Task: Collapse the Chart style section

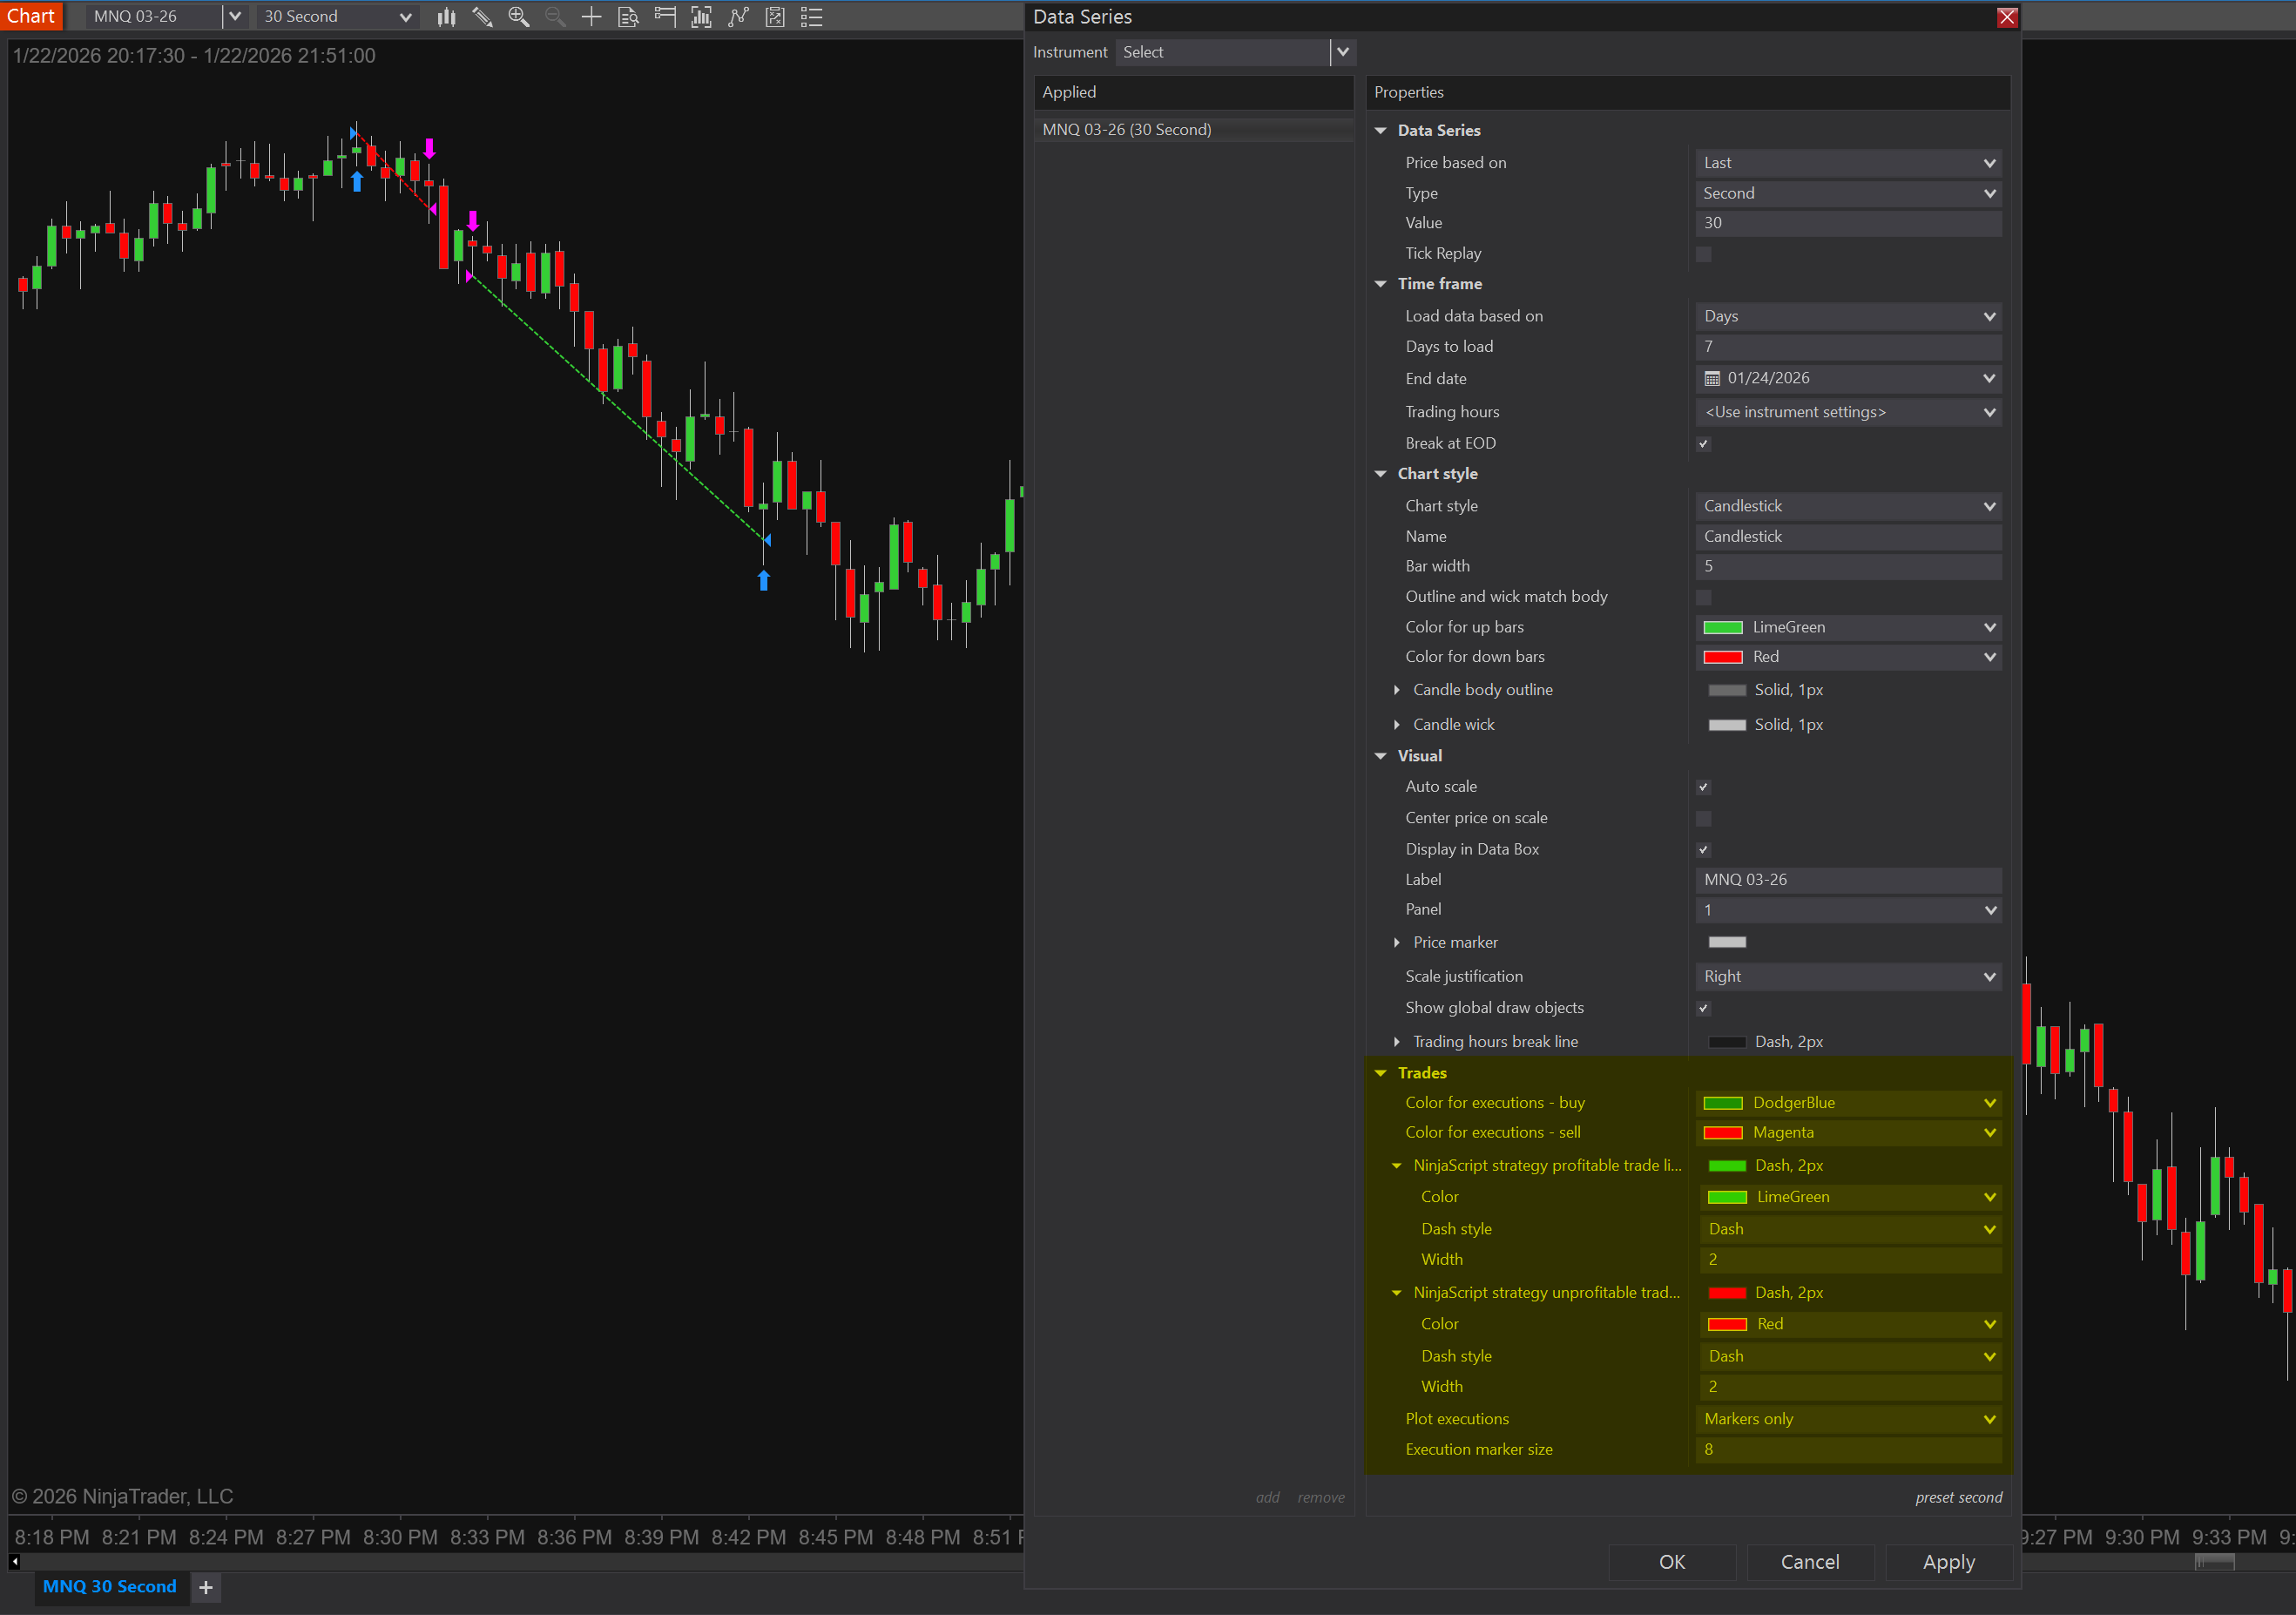Action: [1380, 474]
